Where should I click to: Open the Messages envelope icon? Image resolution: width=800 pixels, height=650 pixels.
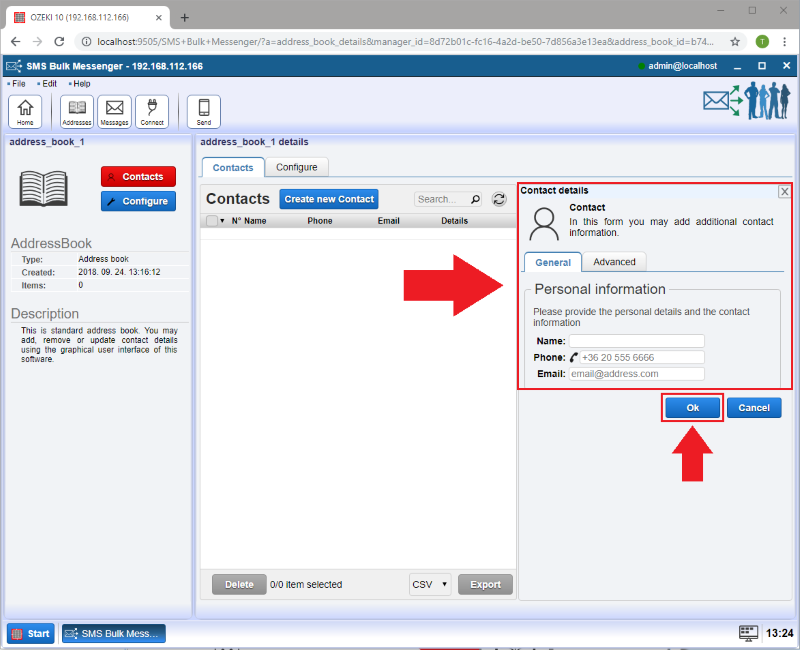[115, 111]
